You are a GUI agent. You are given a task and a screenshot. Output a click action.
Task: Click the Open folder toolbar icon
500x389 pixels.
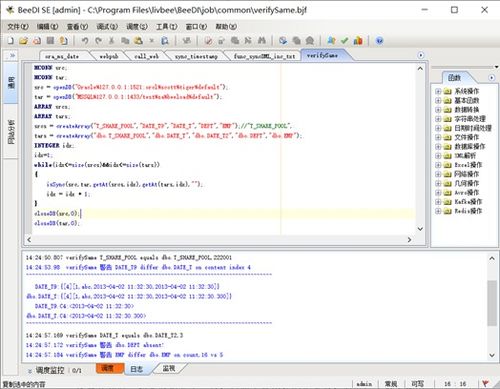[23, 41]
